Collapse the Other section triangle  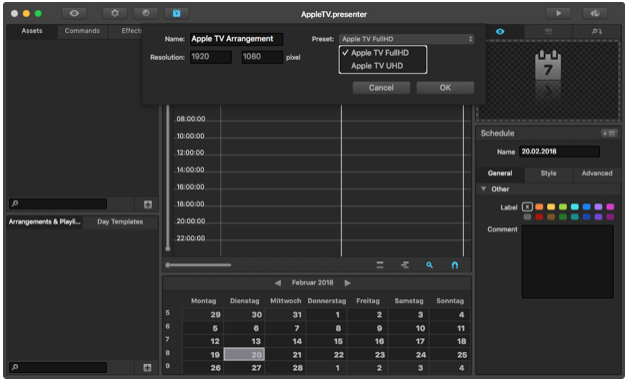(x=484, y=189)
